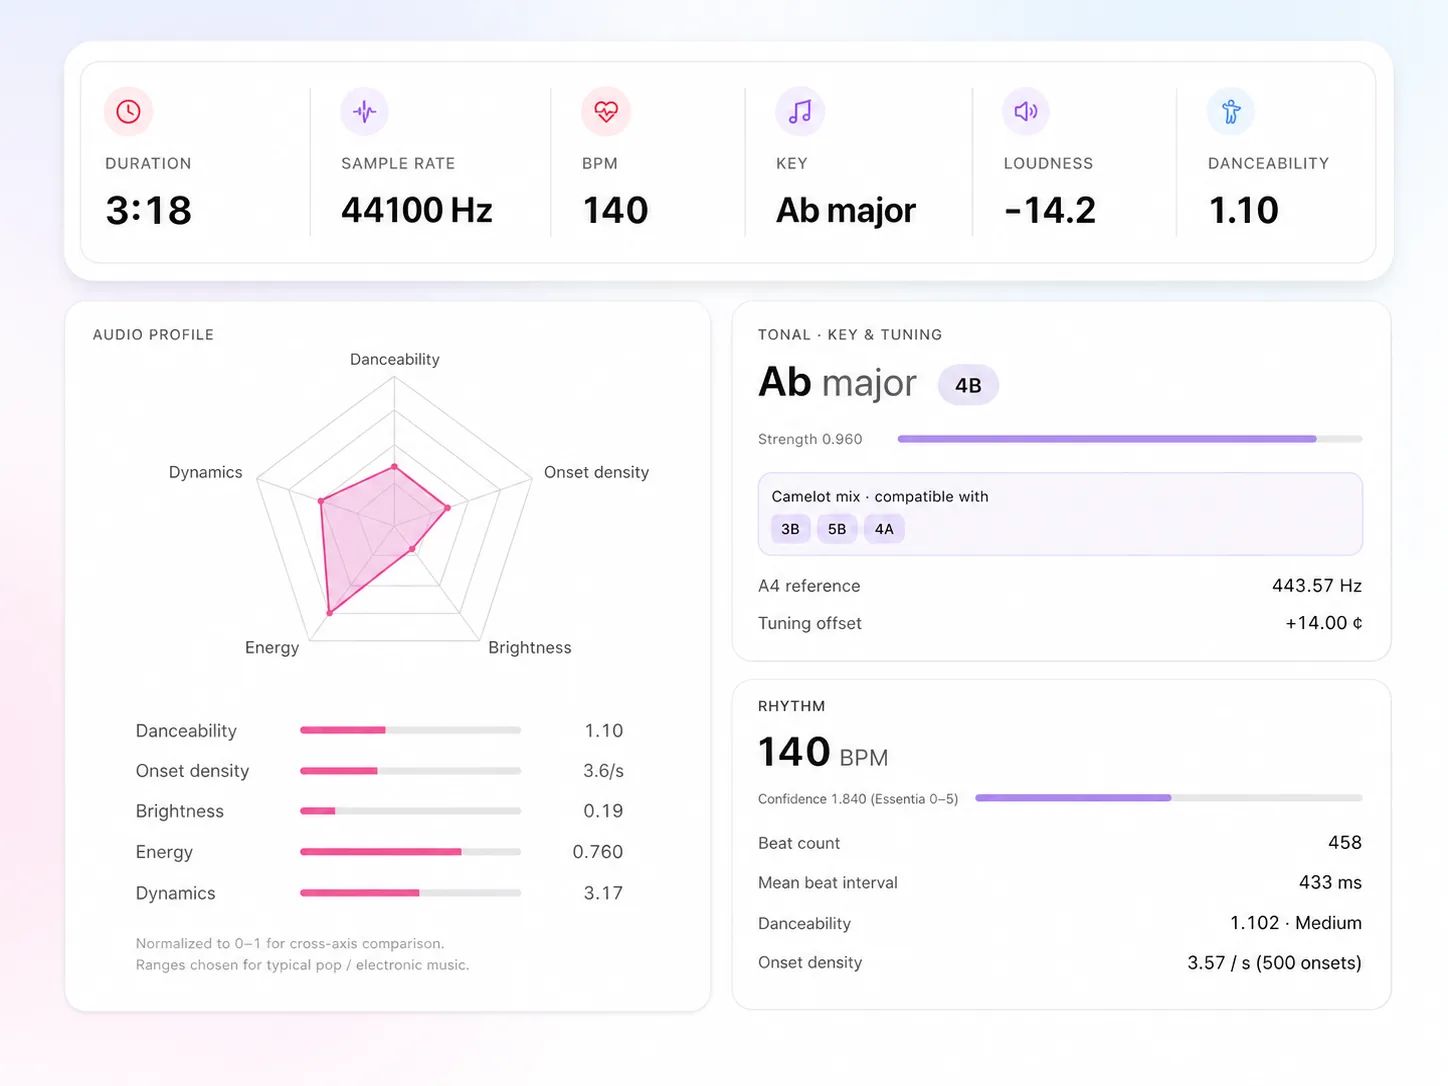The width and height of the screenshot is (1448, 1086).
Task: Select the 3B compatible key chip
Action: 790,529
